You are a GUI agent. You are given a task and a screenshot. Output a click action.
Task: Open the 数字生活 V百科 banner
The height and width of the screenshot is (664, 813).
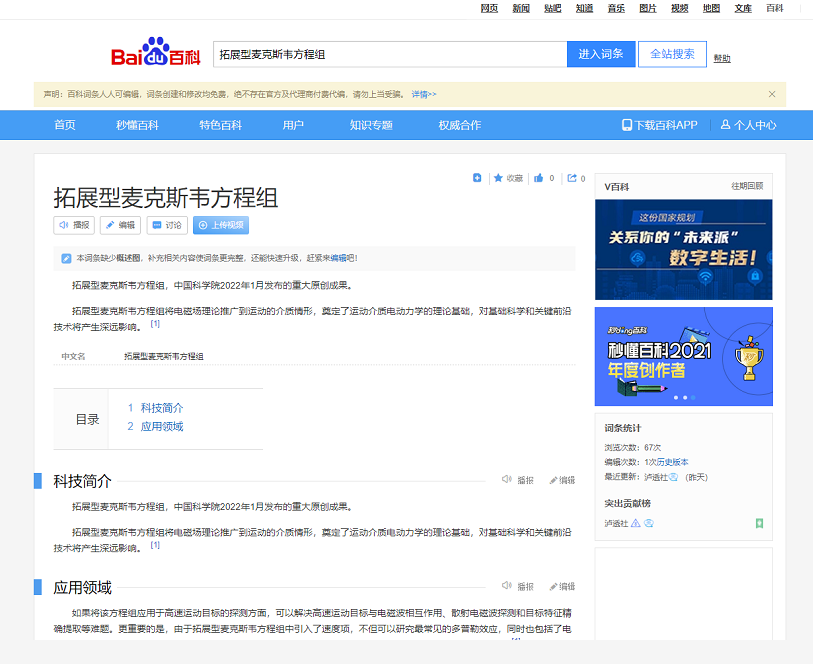click(683, 249)
